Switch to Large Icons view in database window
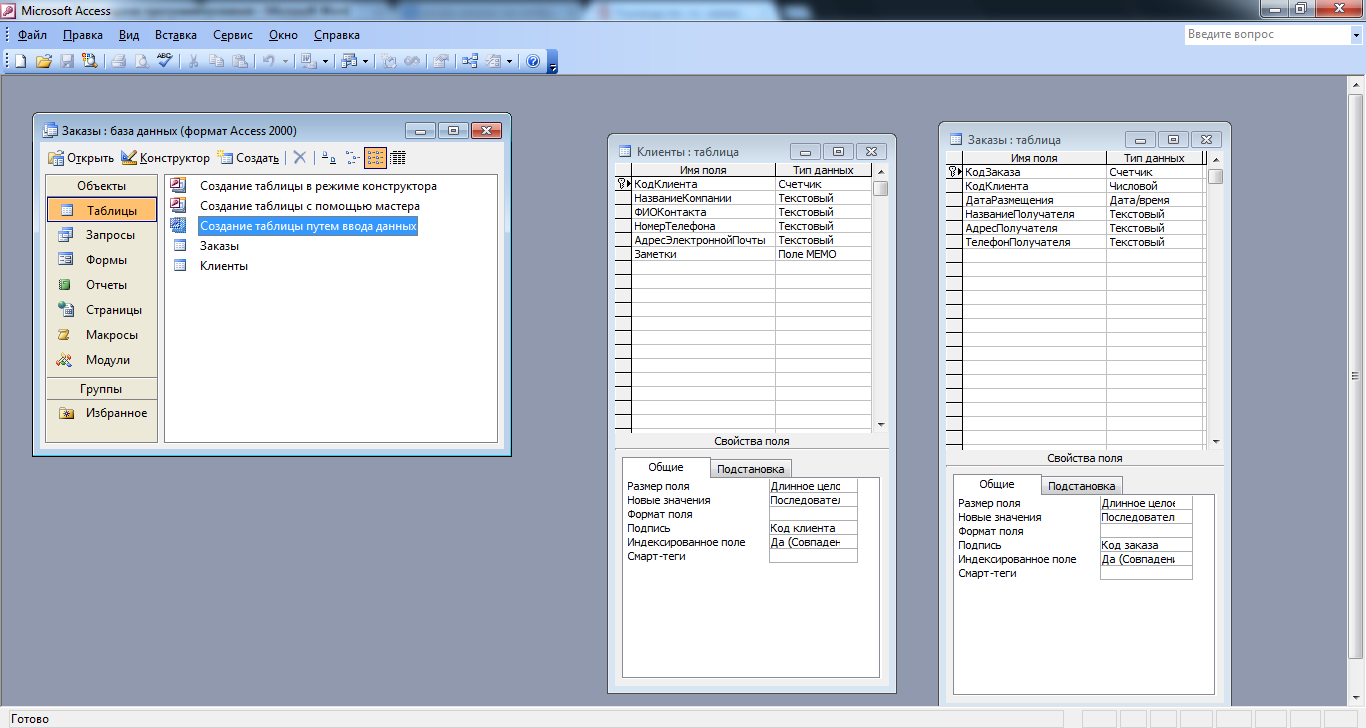The height and width of the screenshot is (728, 1366). tap(328, 158)
